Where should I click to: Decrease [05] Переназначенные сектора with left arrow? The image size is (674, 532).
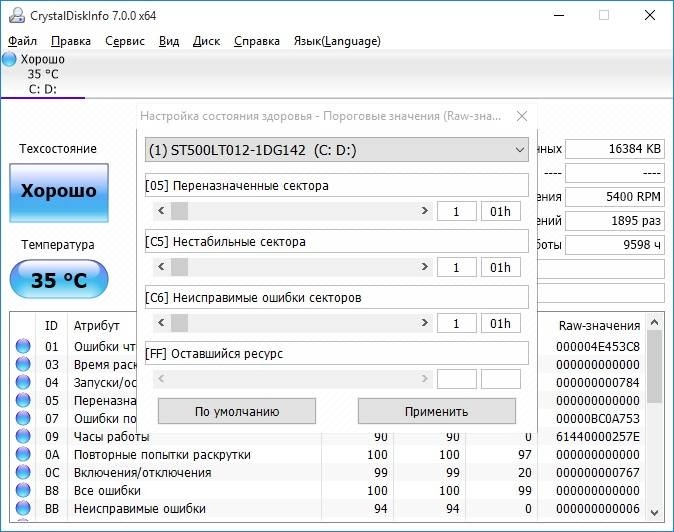161,211
